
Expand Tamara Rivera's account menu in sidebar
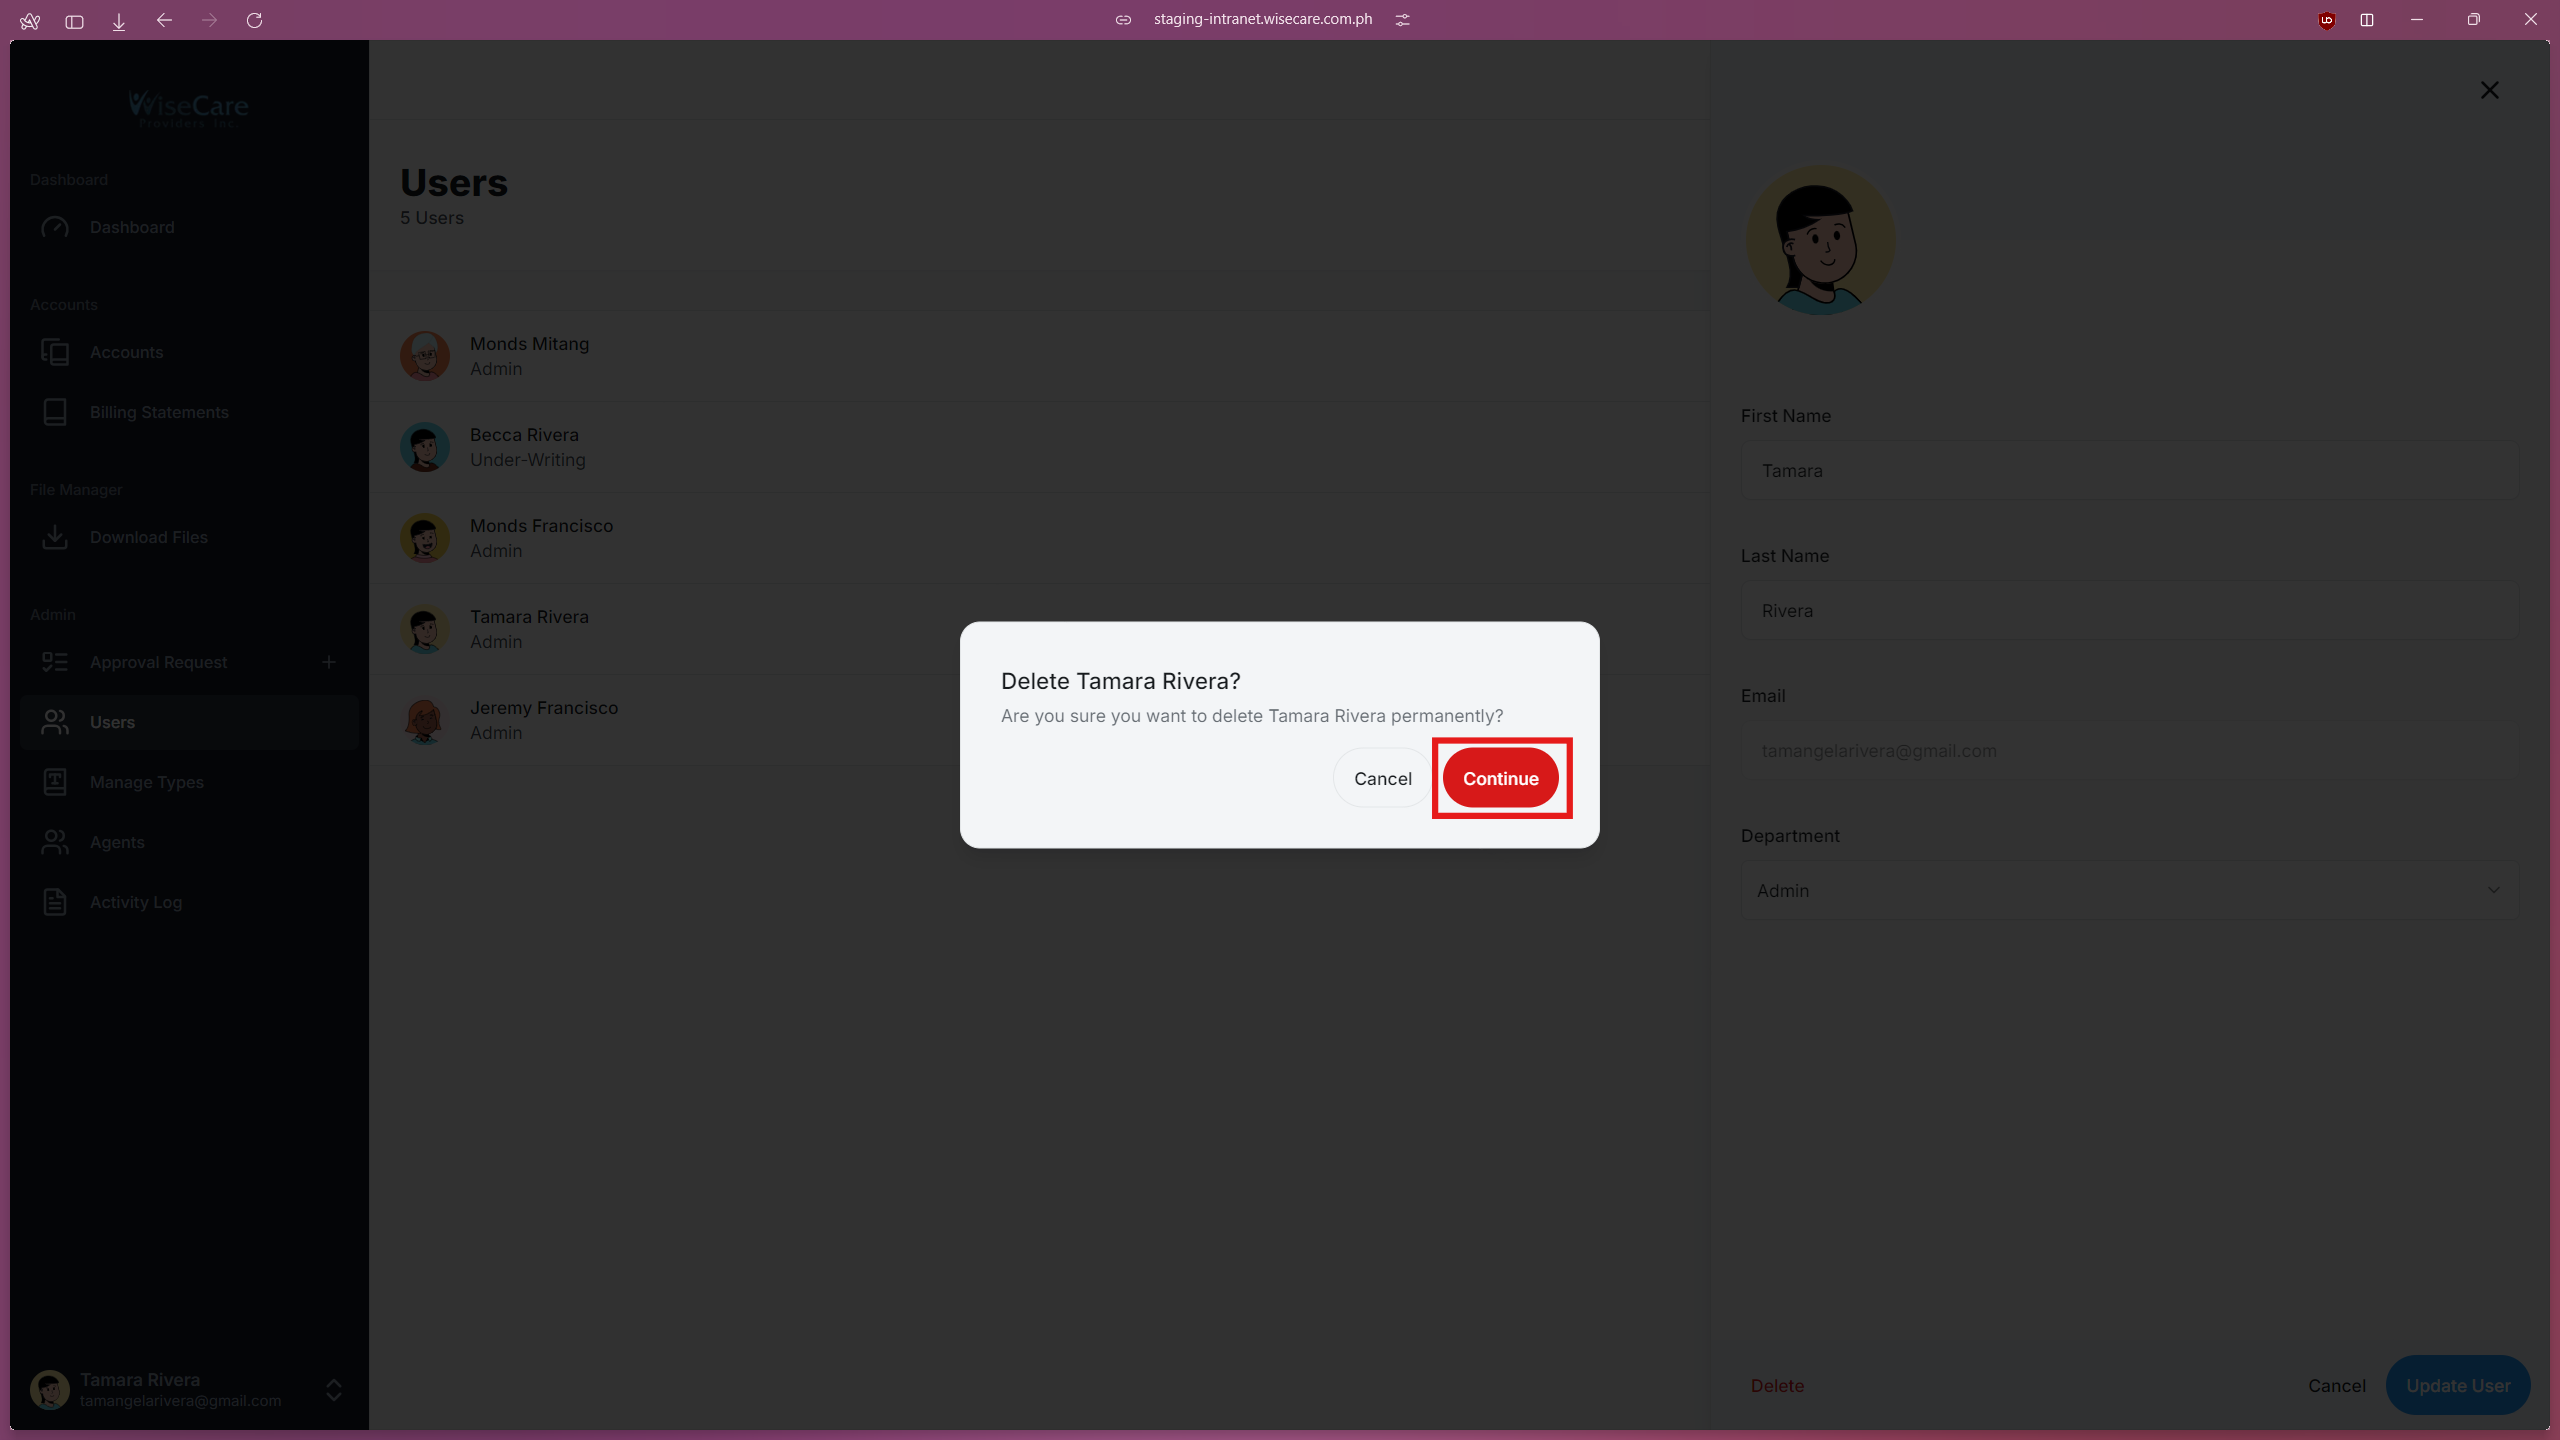(331, 1390)
